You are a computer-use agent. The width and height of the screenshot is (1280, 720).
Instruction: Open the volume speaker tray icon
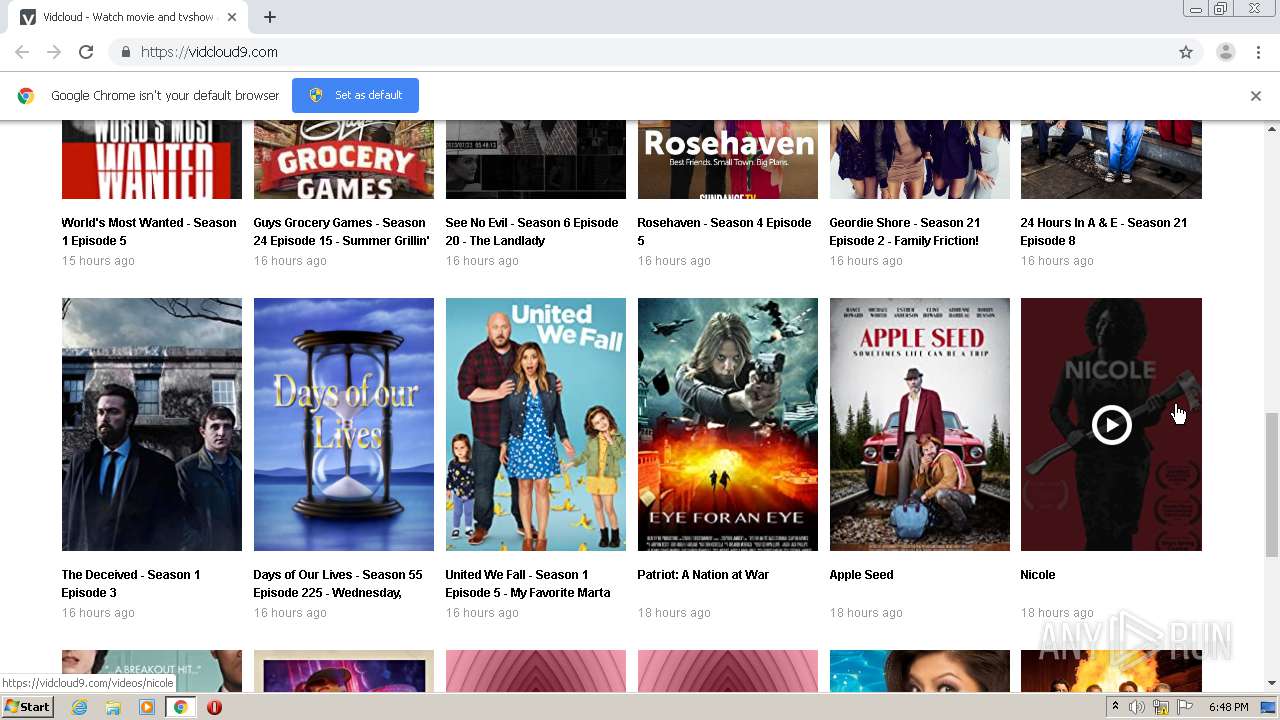(1137, 707)
